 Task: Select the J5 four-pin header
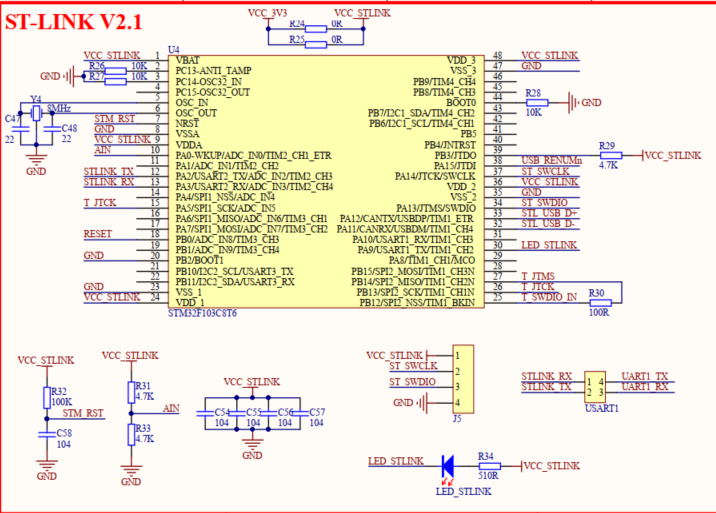pyautogui.click(x=463, y=379)
